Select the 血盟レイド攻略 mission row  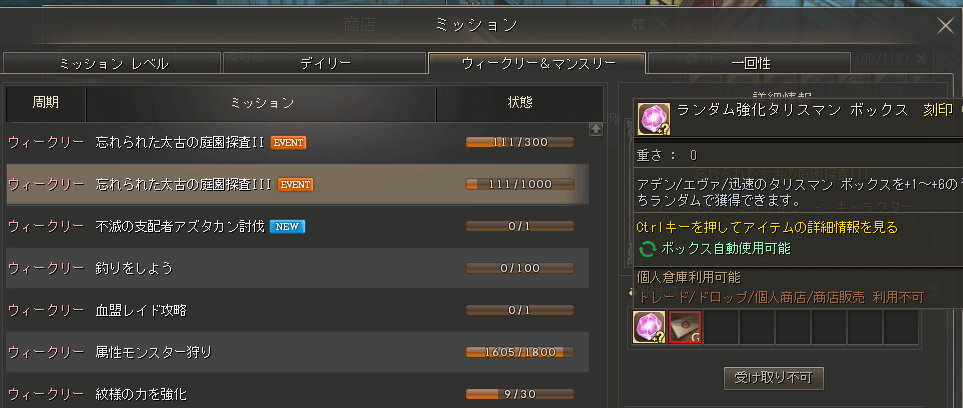(297, 310)
